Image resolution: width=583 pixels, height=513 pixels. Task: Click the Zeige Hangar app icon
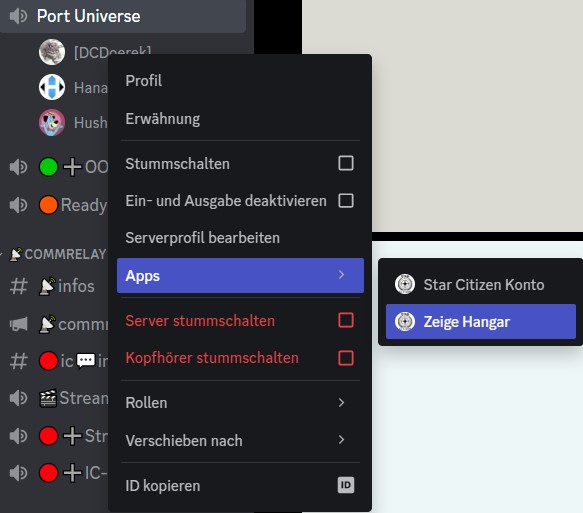click(405, 321)
